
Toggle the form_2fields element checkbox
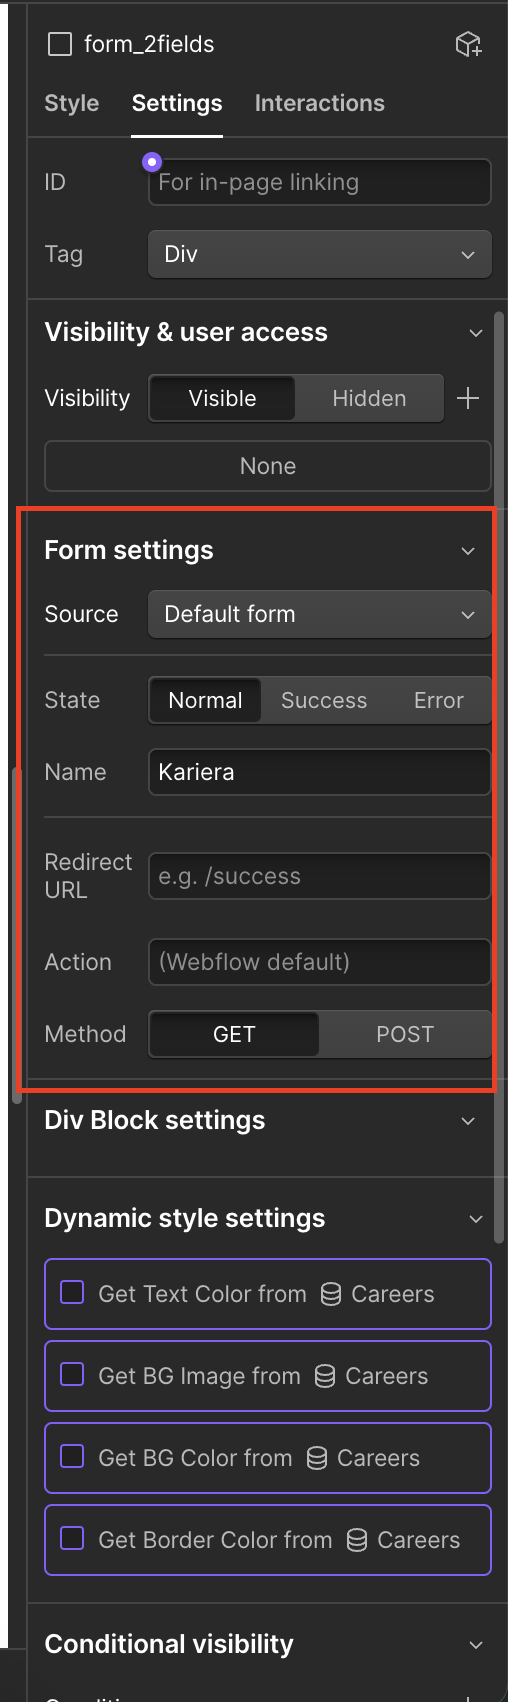tap(60, 44)
